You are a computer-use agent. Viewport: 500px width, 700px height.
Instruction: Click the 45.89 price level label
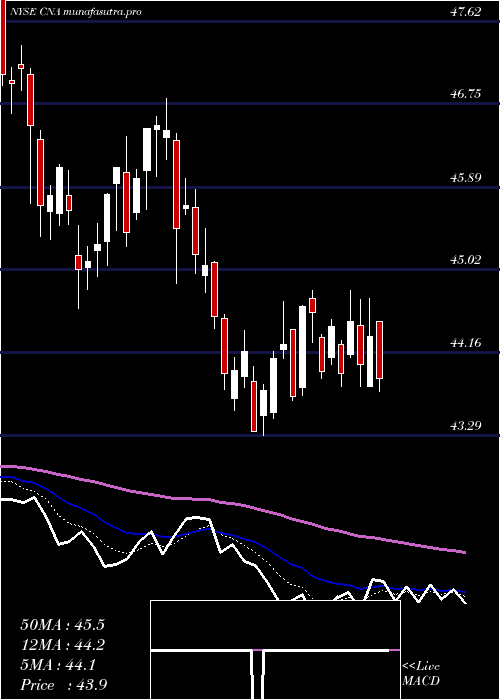[x=465, y=178]
